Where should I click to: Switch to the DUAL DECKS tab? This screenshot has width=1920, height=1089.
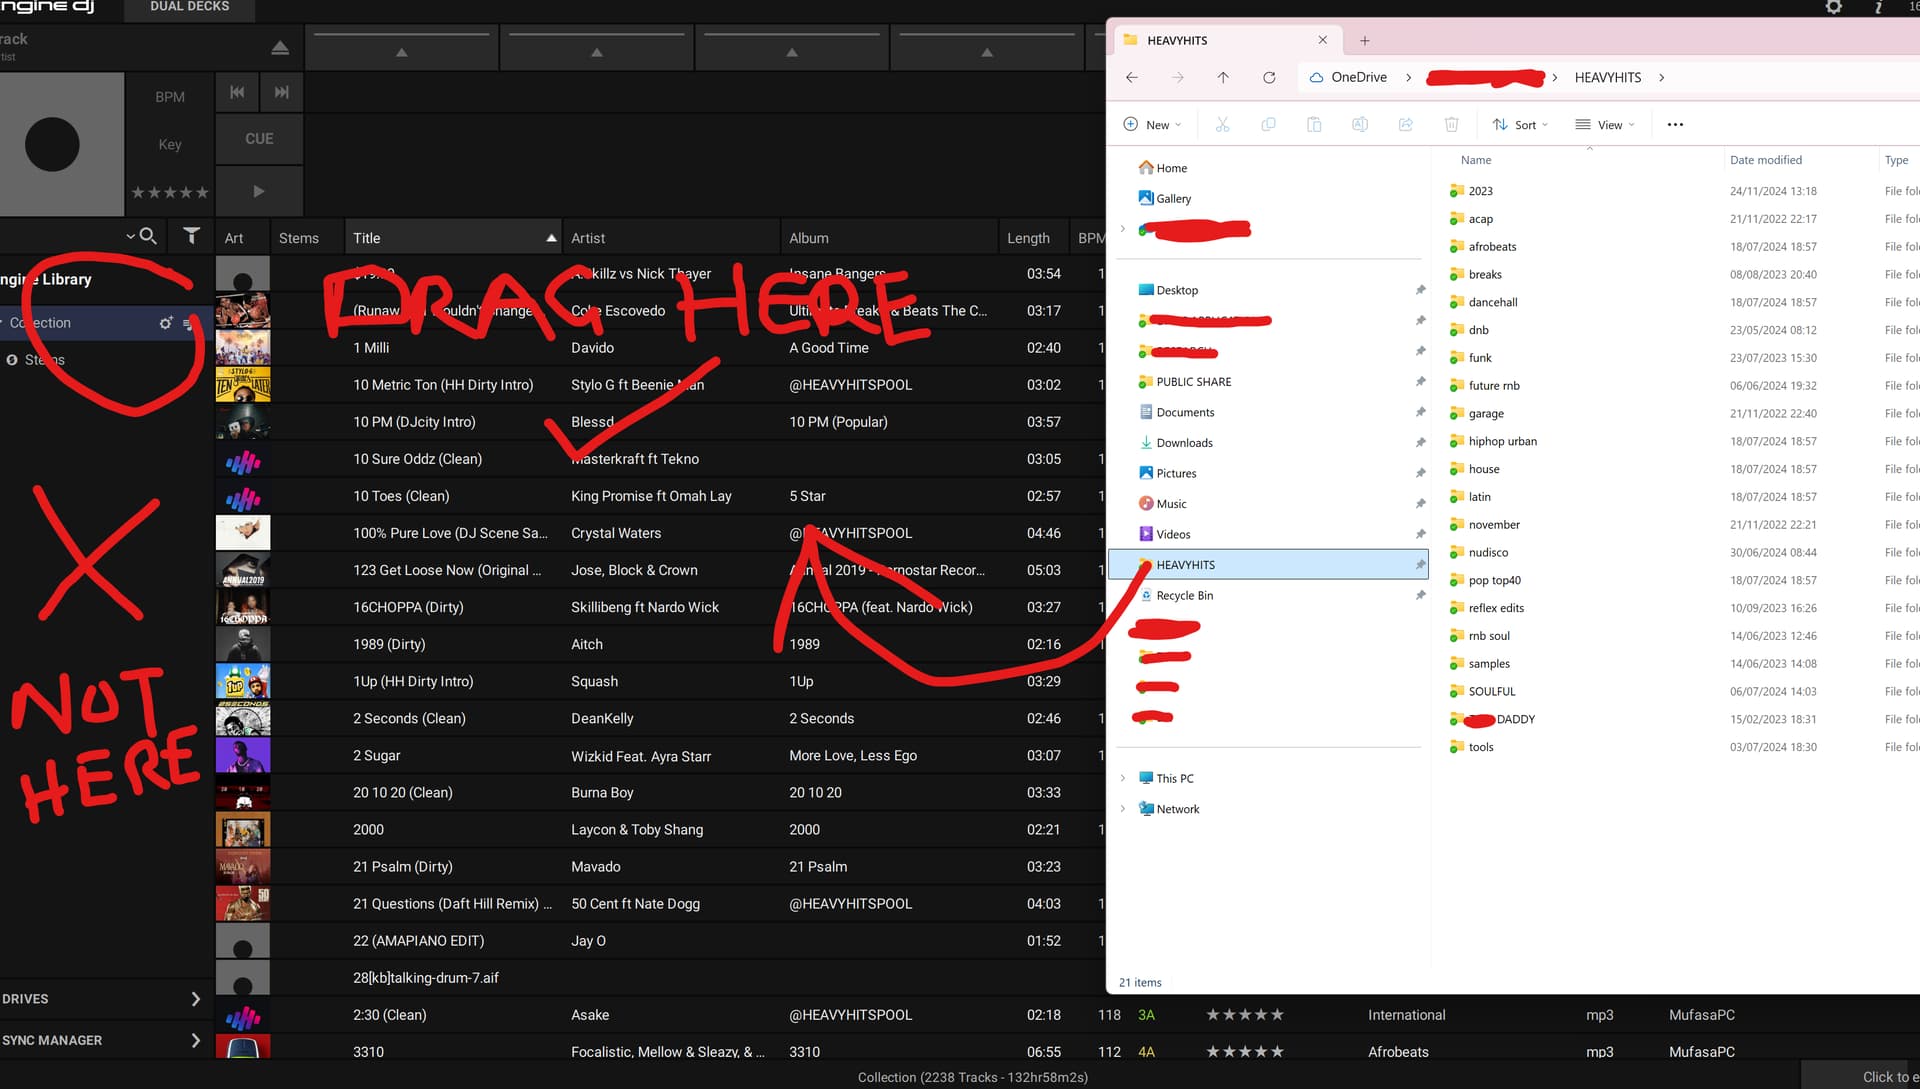[190, 7]
